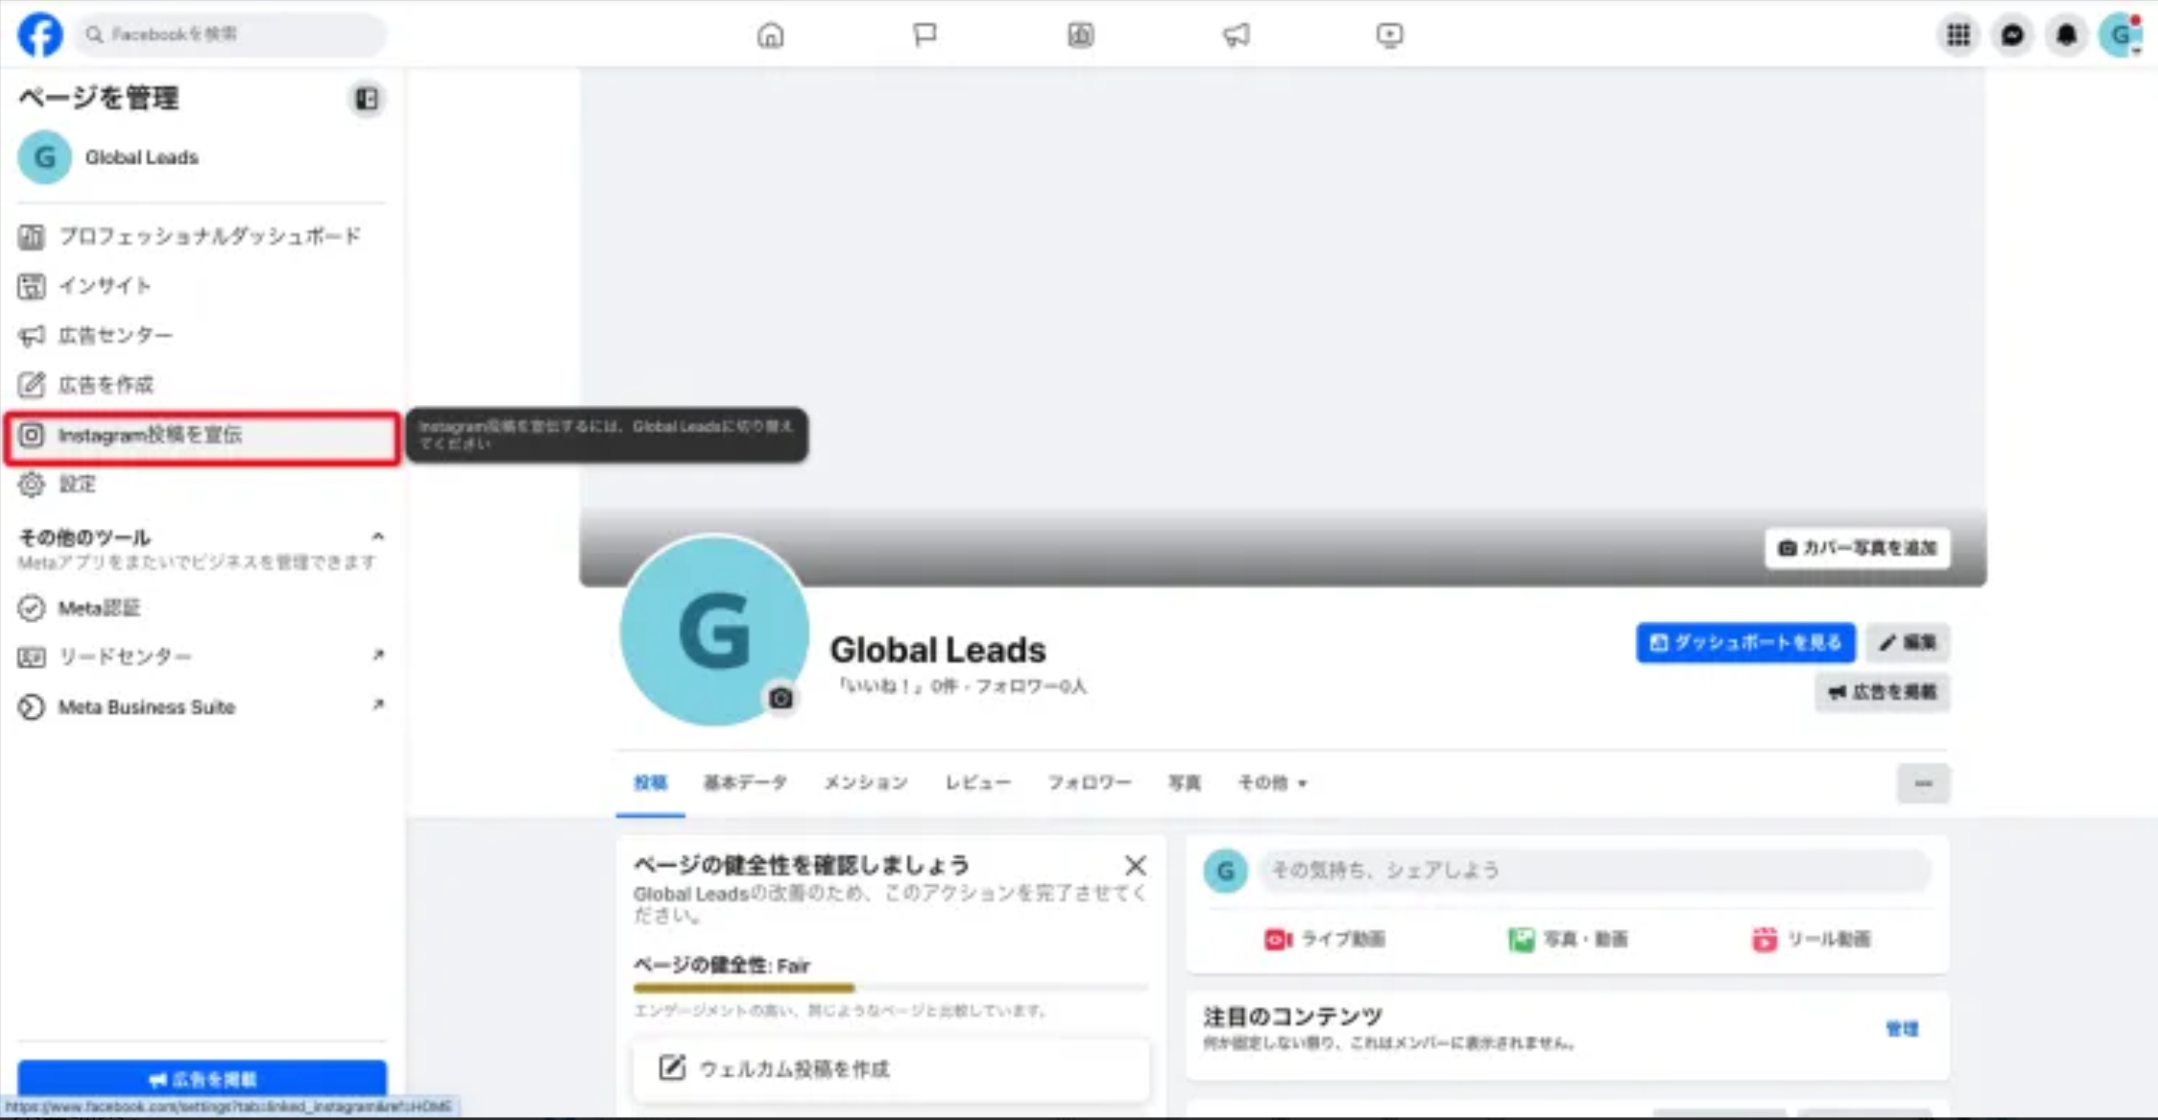Open Meta Business Suite link
Viewport: 2158px width, 1120px height.
pyautogui.click(x=200, y=706)
